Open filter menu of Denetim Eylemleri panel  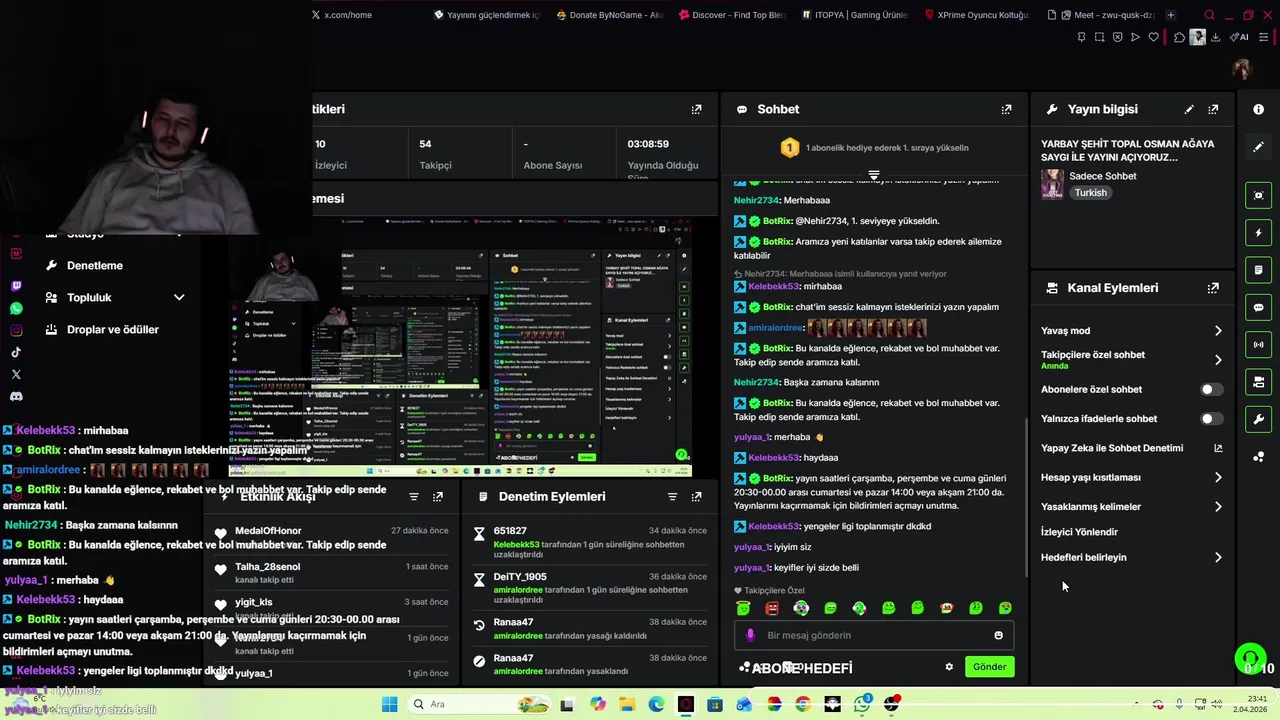(x=672, y=497)
